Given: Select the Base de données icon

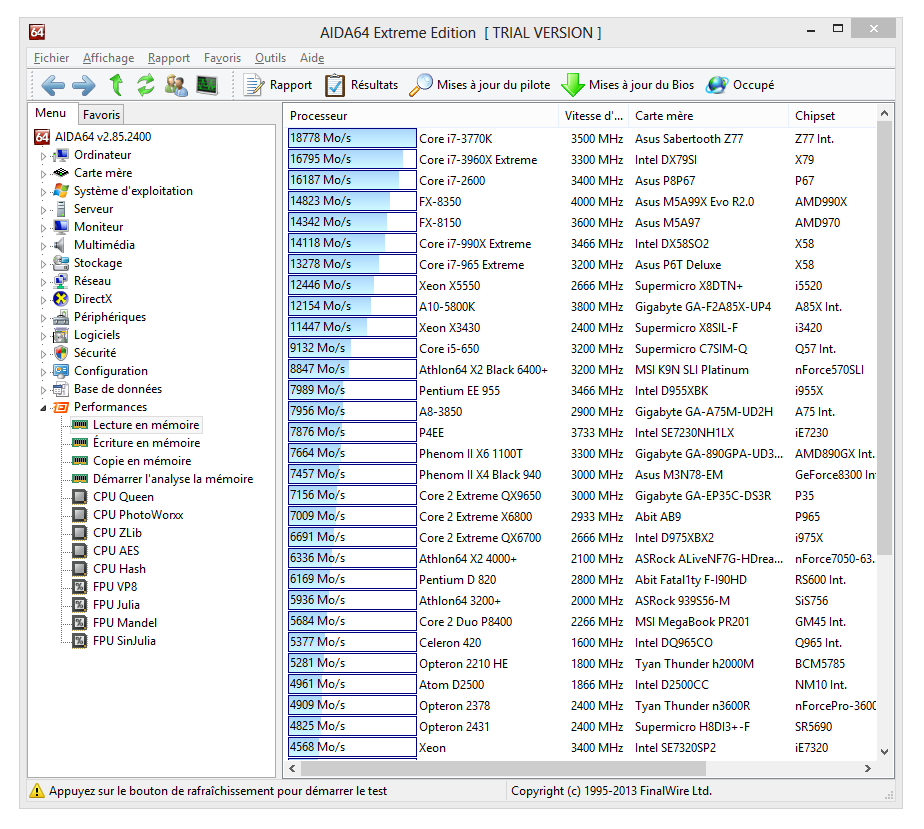Looking at the screenshot, I should [60, 389].
